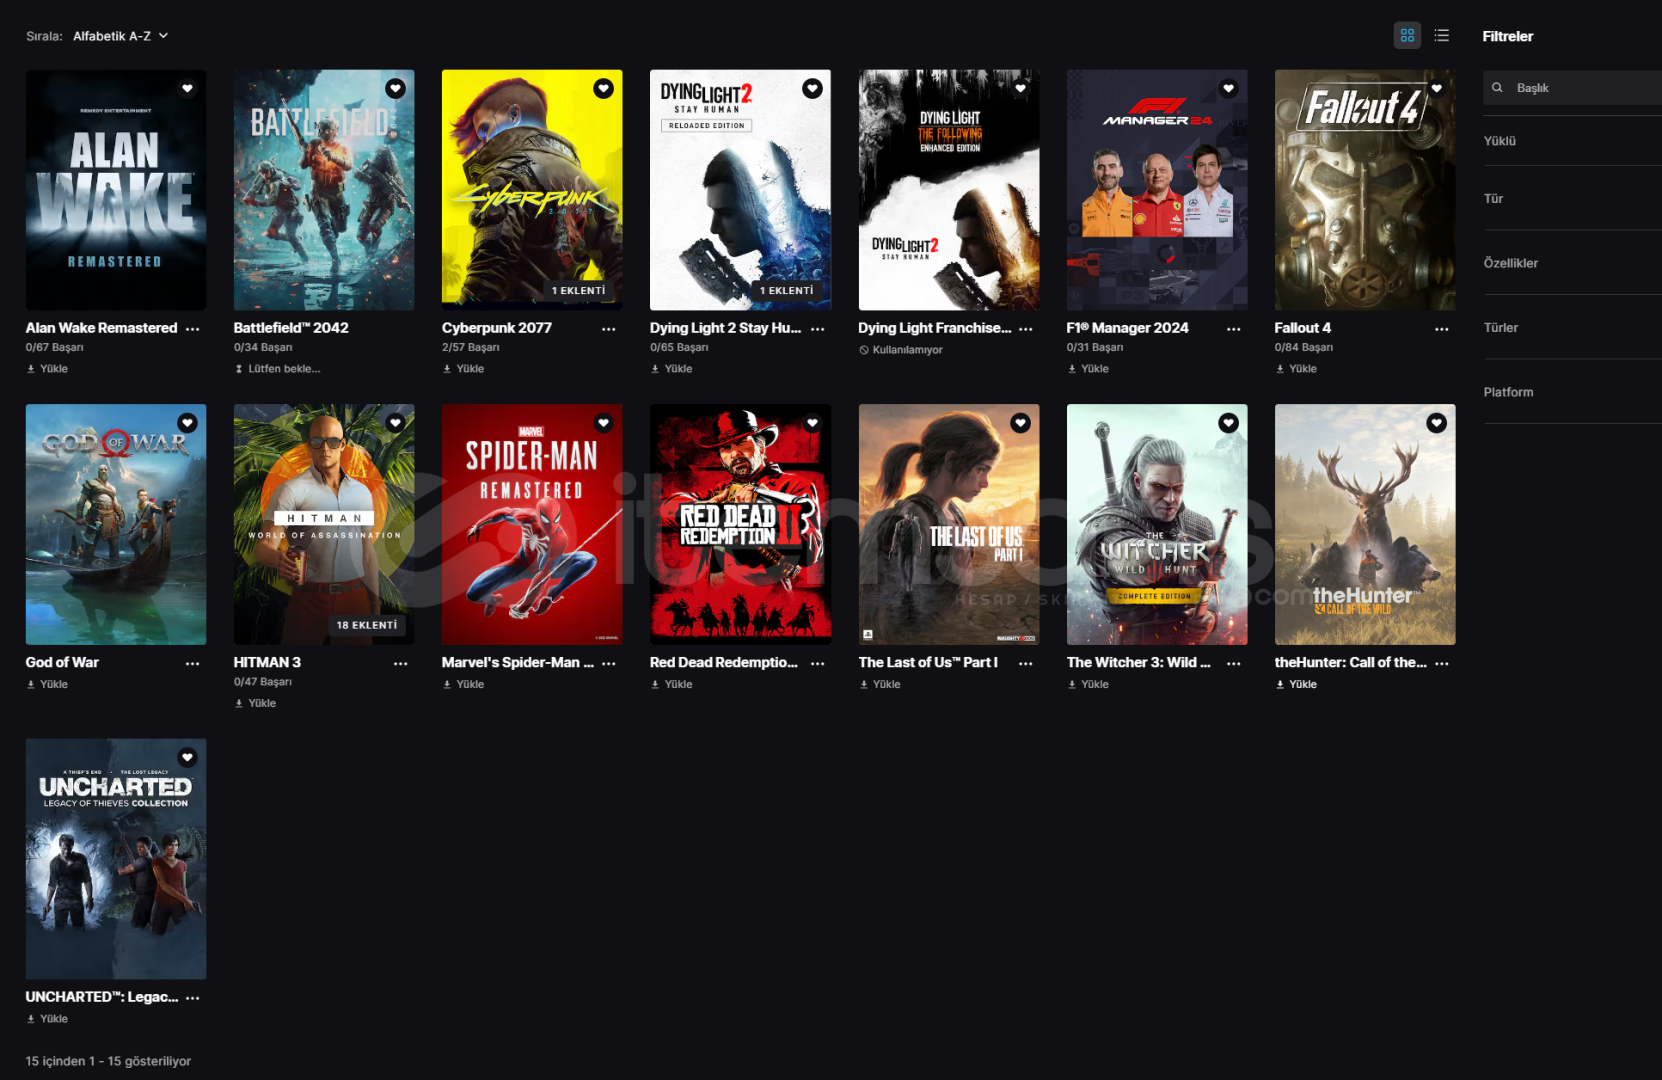Open more options for The Witcher 3
Viewport: 1662px width, 1080px height.
click(x=1234, y=664)
